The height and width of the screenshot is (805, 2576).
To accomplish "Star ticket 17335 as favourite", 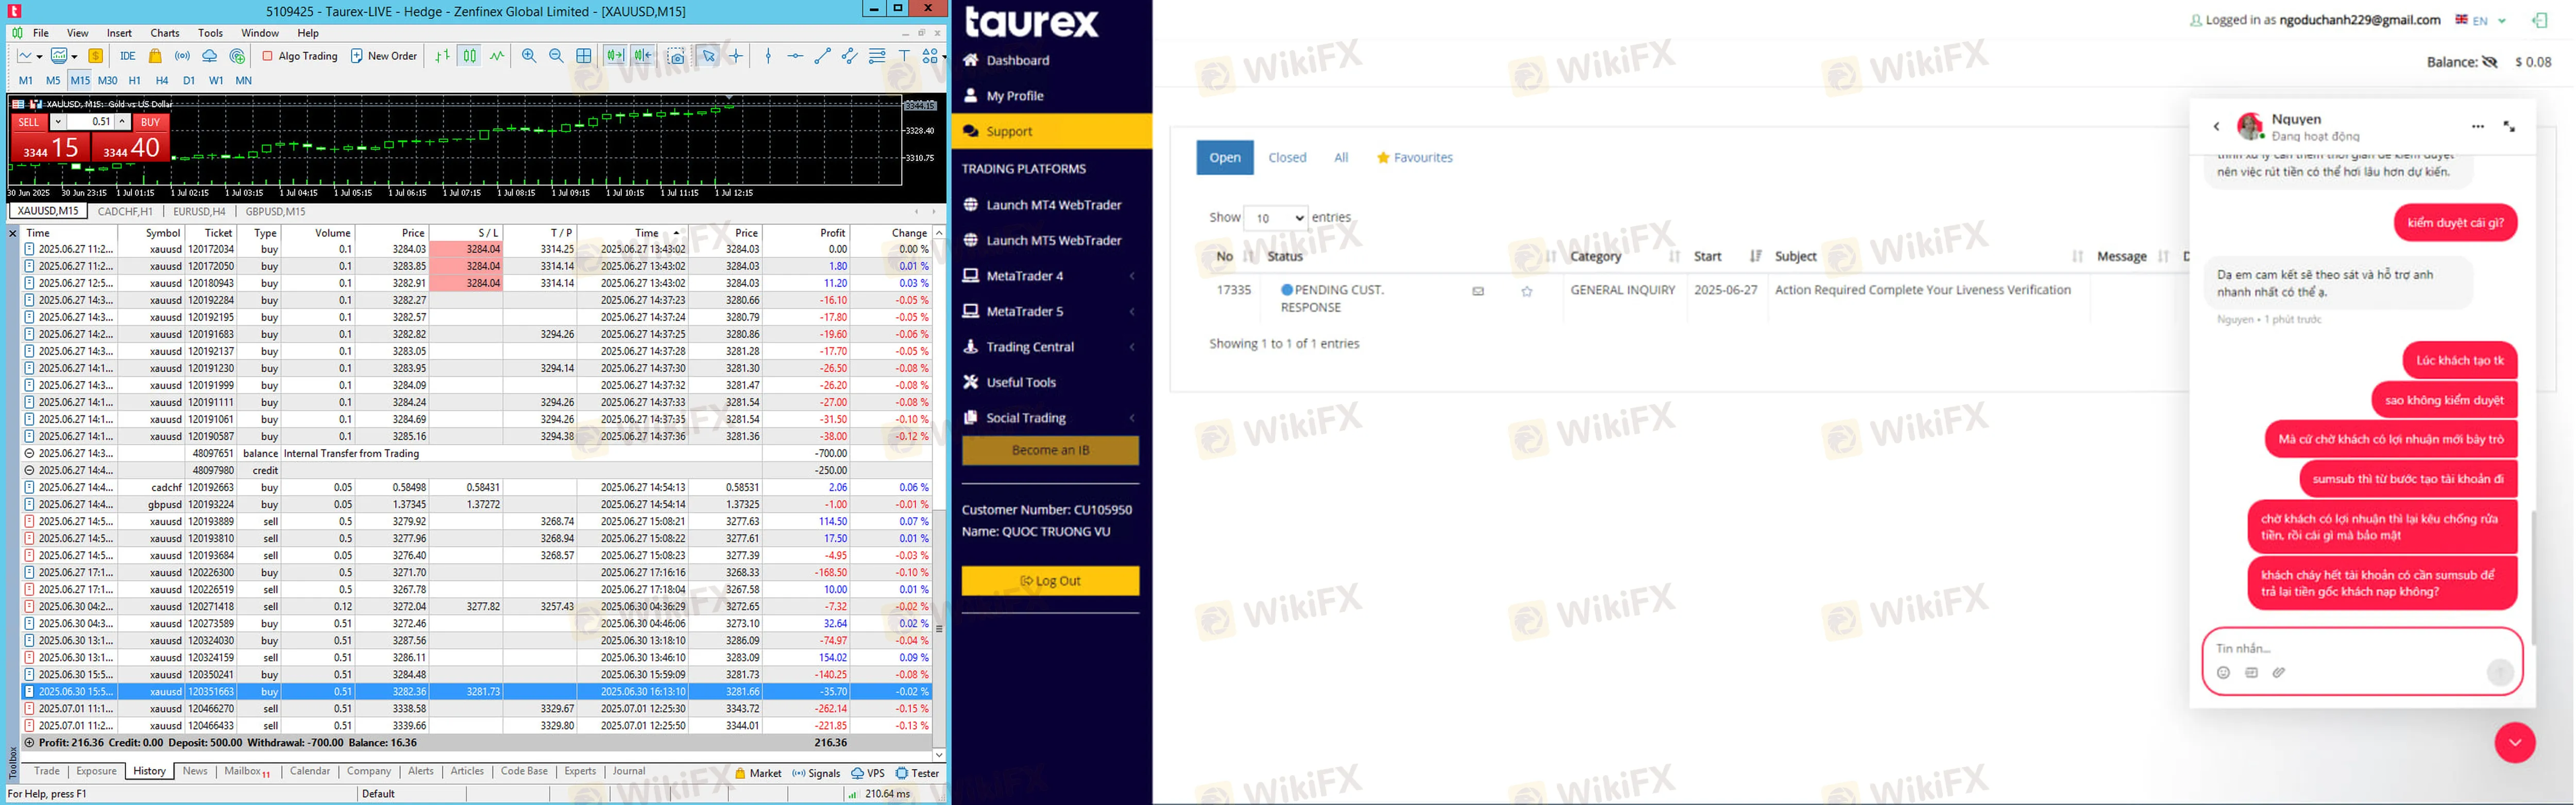I will pos(1526,292).
